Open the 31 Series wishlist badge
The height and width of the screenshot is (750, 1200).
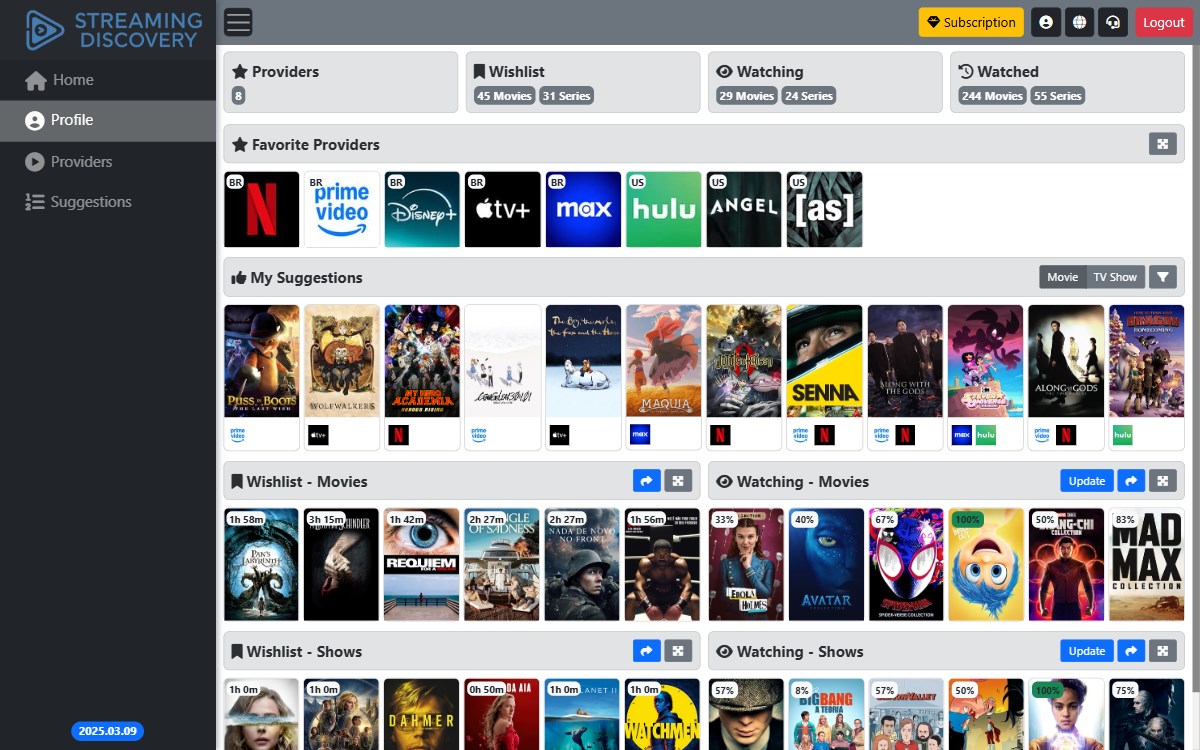[x=567, y=96]
